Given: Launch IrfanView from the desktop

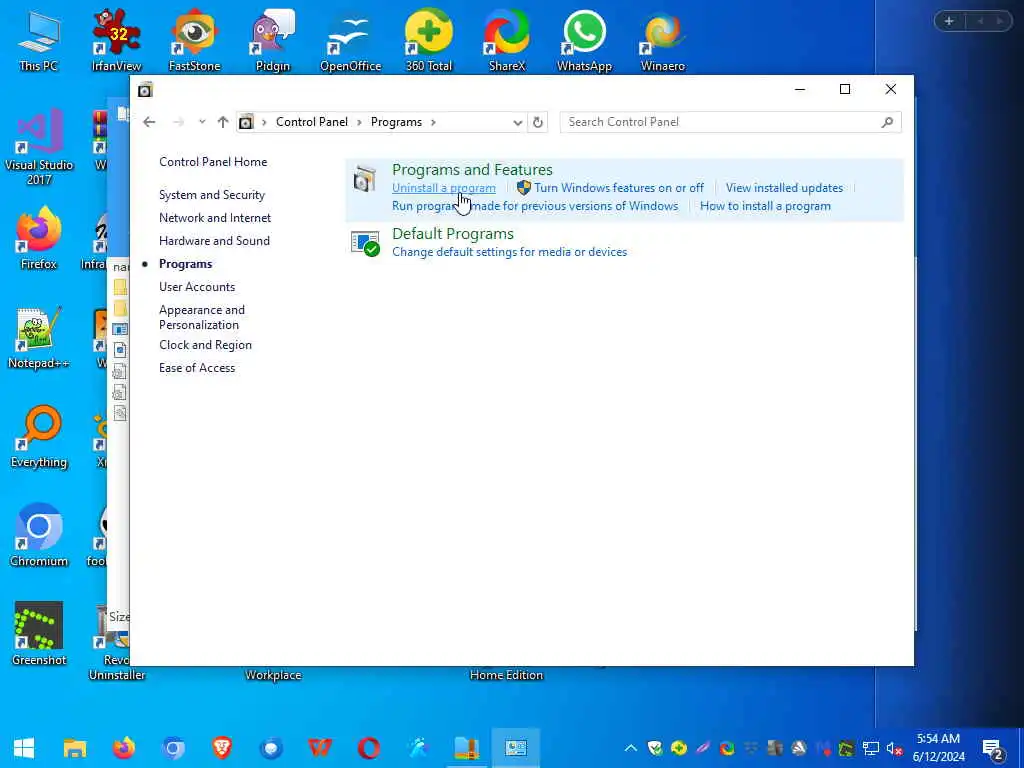Looking at the screenshot, I should pos(116,40).
